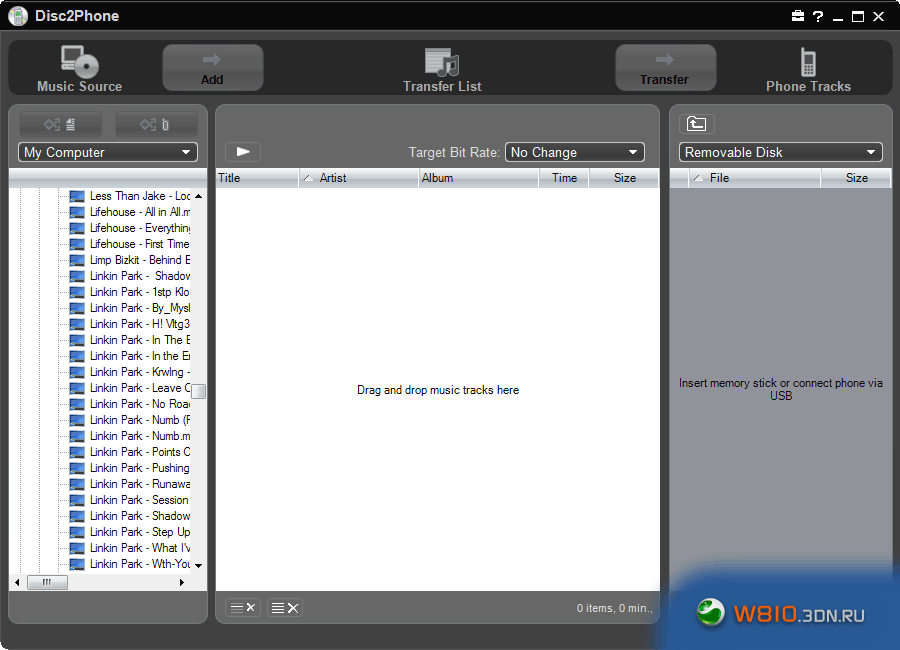The image size is (900, 650).
Task: Open the Removable Disk dropdown
Action: (x=781, y=152)
